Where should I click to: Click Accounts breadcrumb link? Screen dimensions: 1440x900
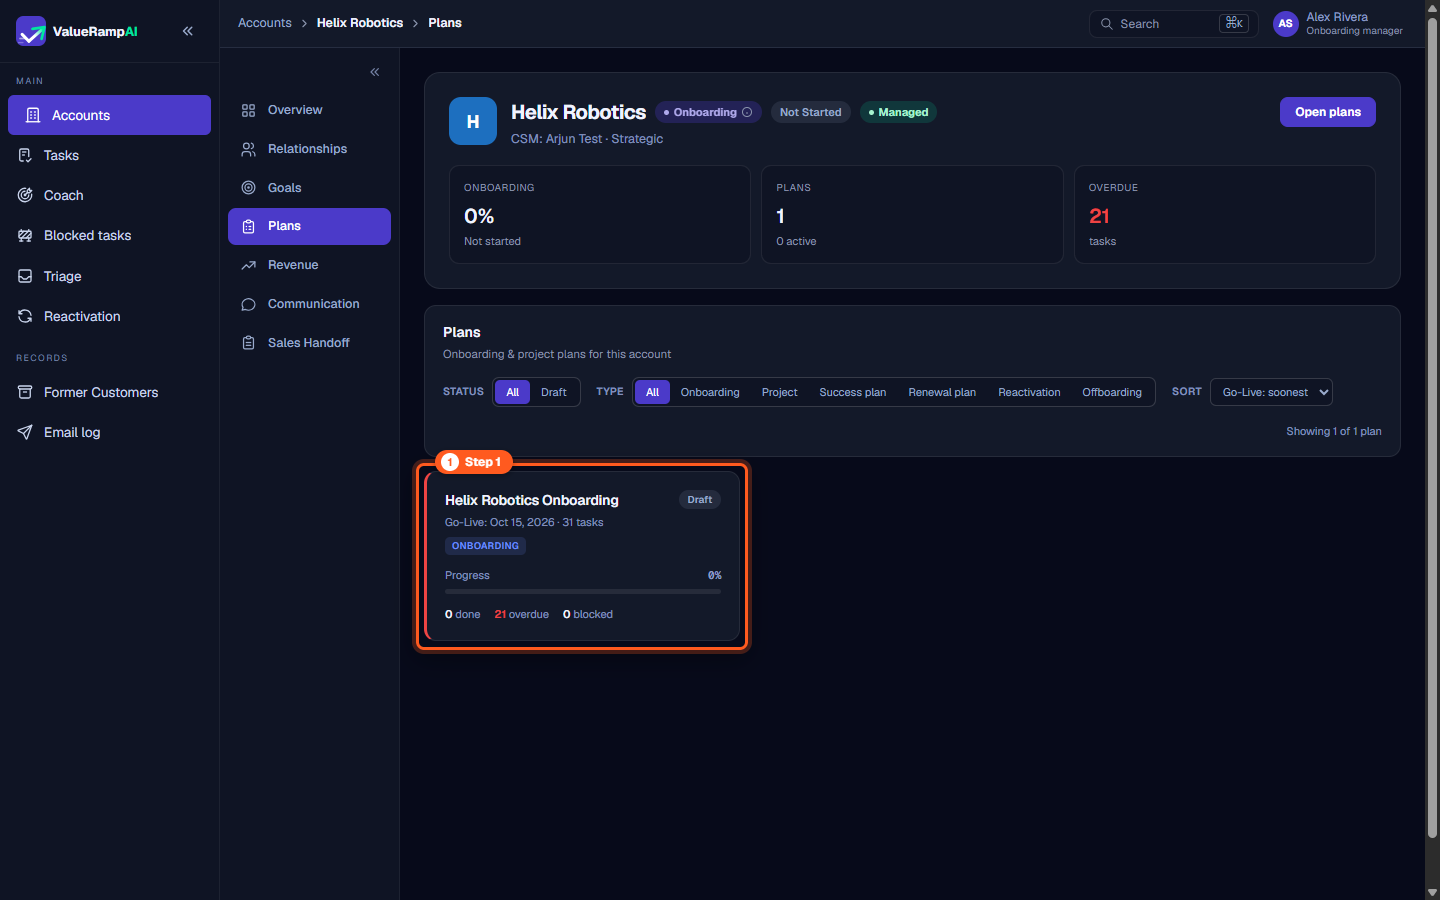tap(265, 23)
